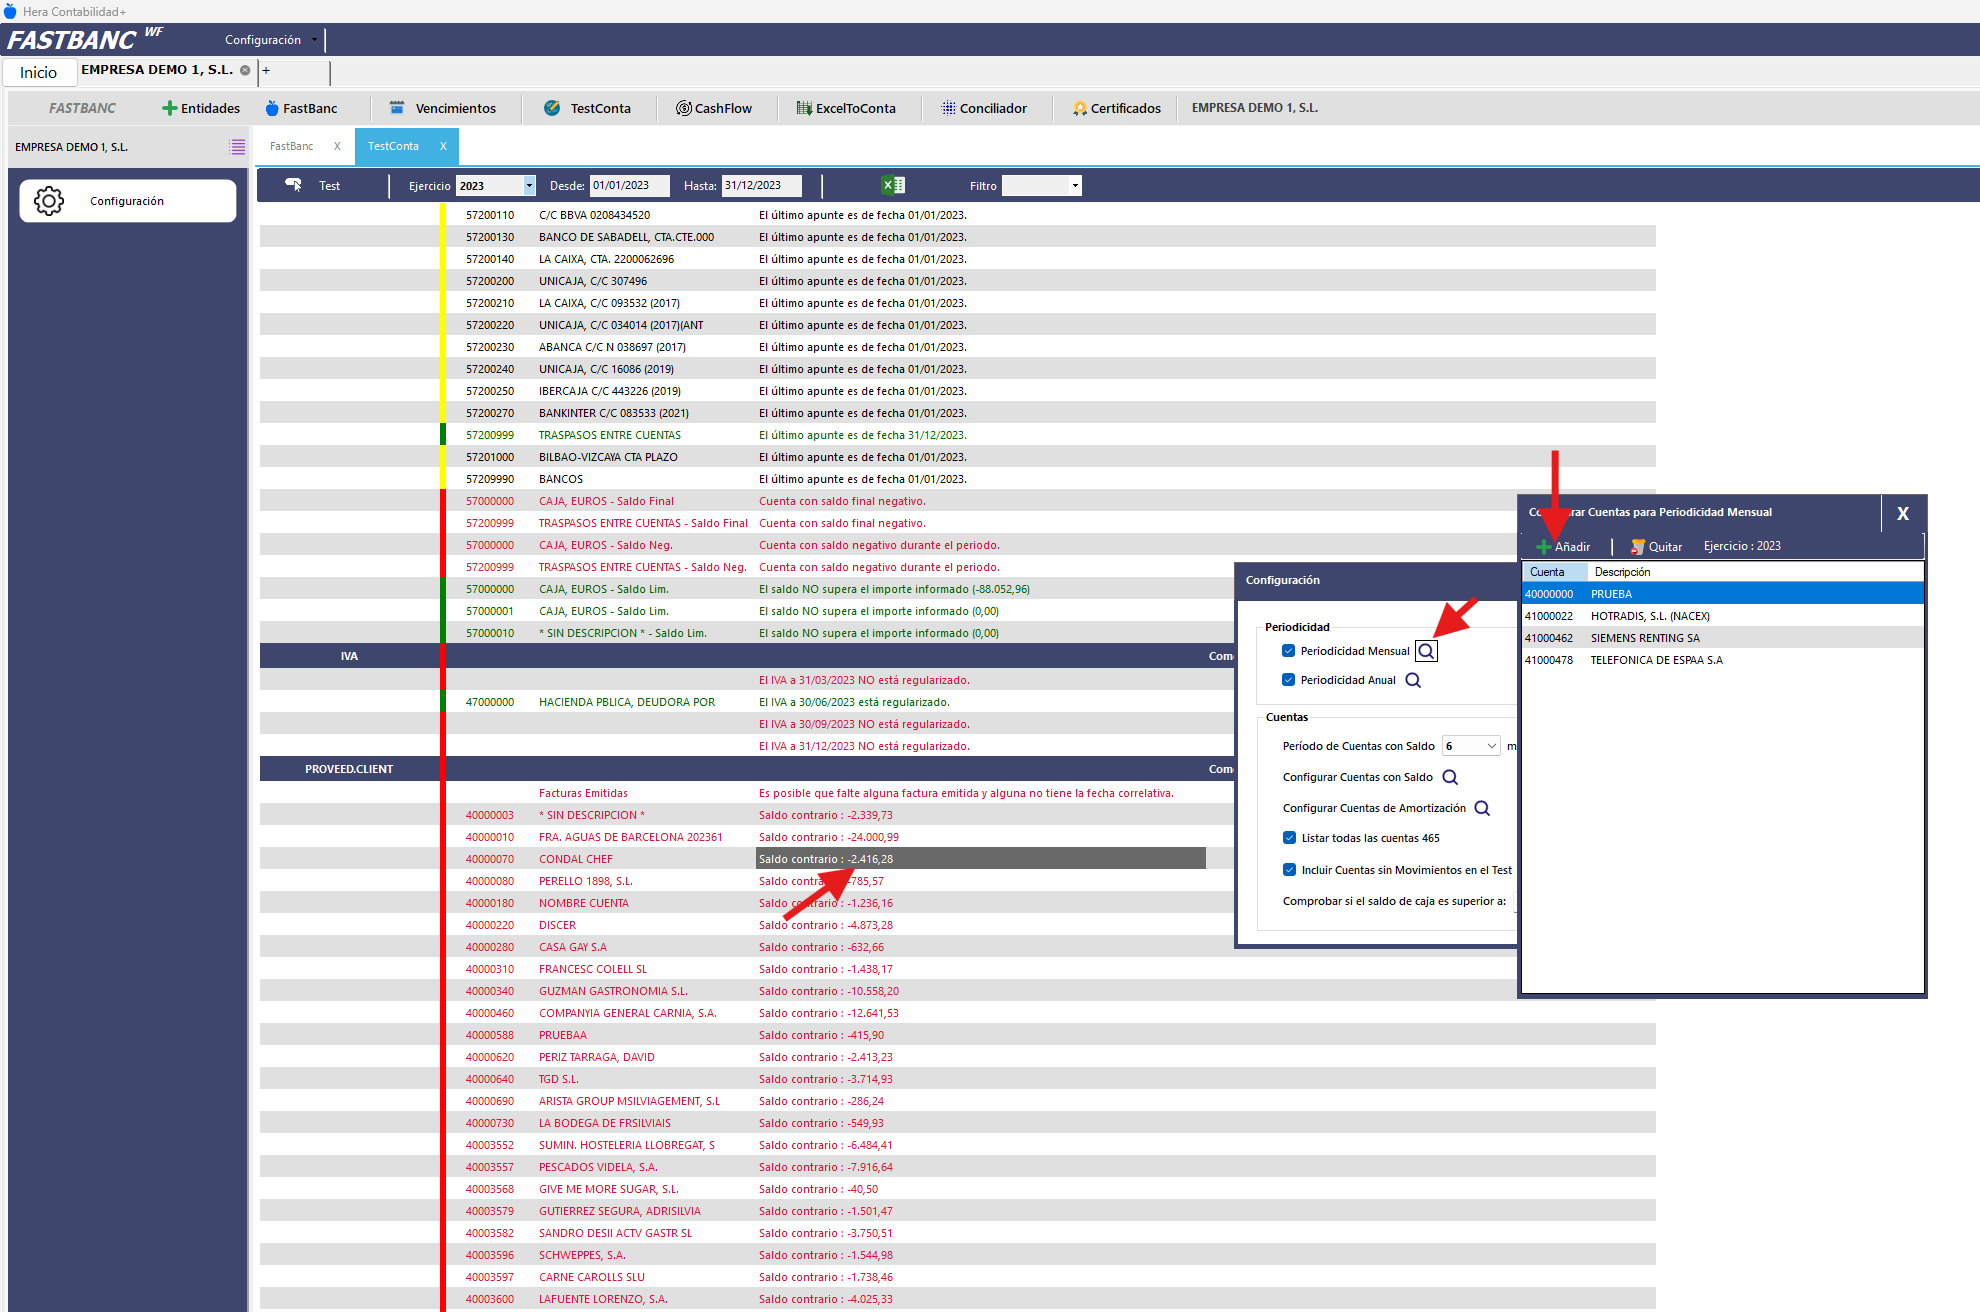Open Periodicidad Anual magnifier search
1980x1312 pixels.
coord(1413,680)
